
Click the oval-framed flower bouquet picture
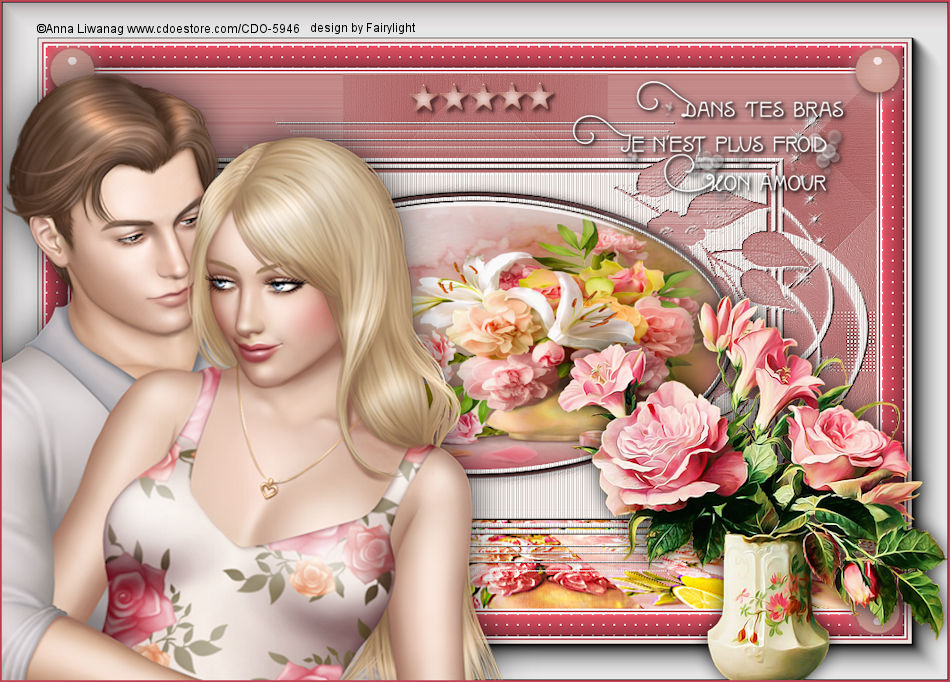coord(560,330)
